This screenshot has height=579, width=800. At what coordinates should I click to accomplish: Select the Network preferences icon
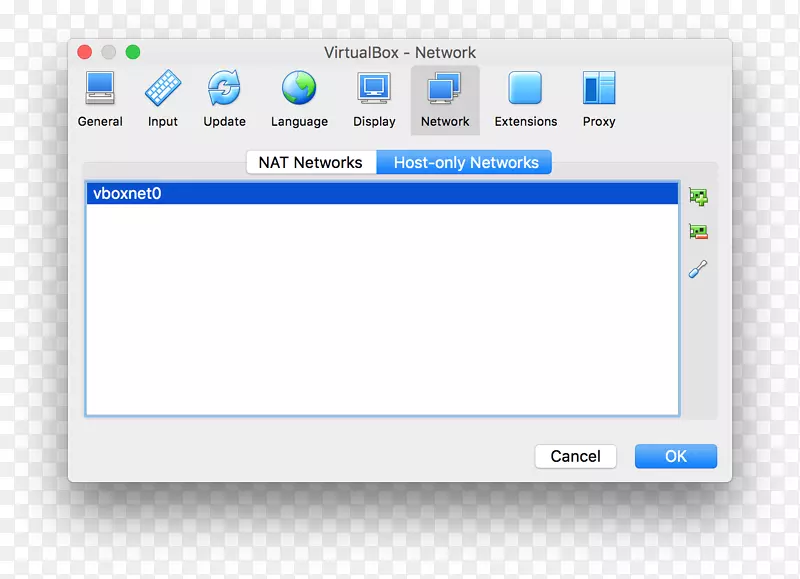(444, 97)
